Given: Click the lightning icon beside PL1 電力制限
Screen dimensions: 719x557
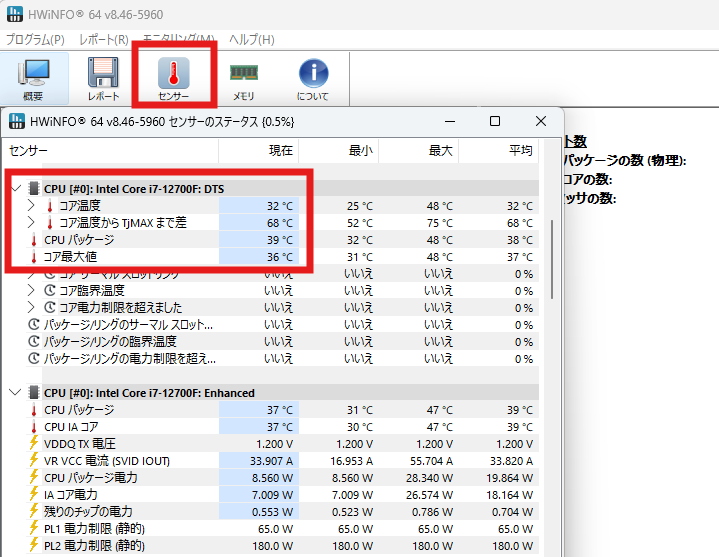Looking at the screenshot, I should pos(33,528).
